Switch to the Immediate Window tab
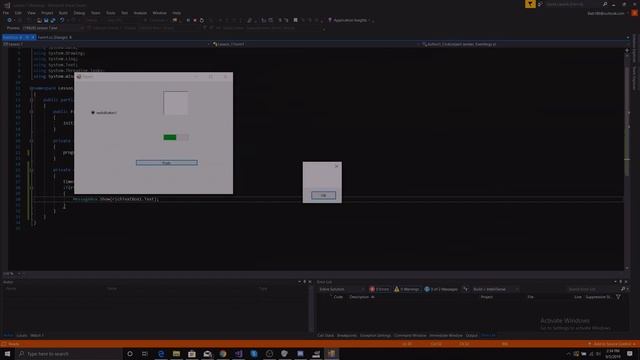640x360 pixels. 446,336
